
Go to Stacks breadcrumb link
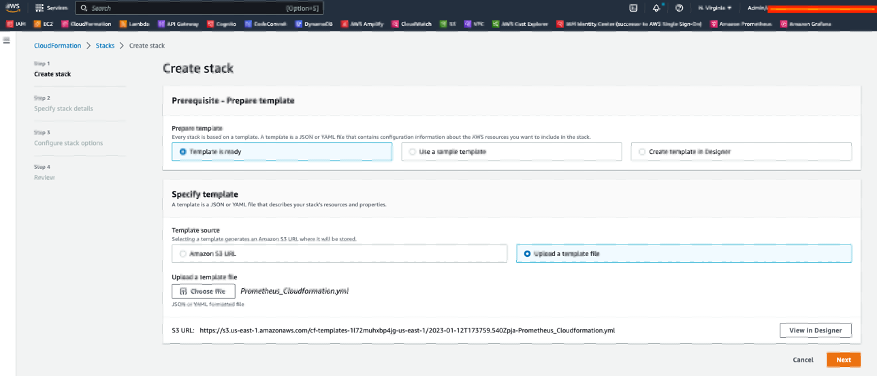[x=105, y=45]
